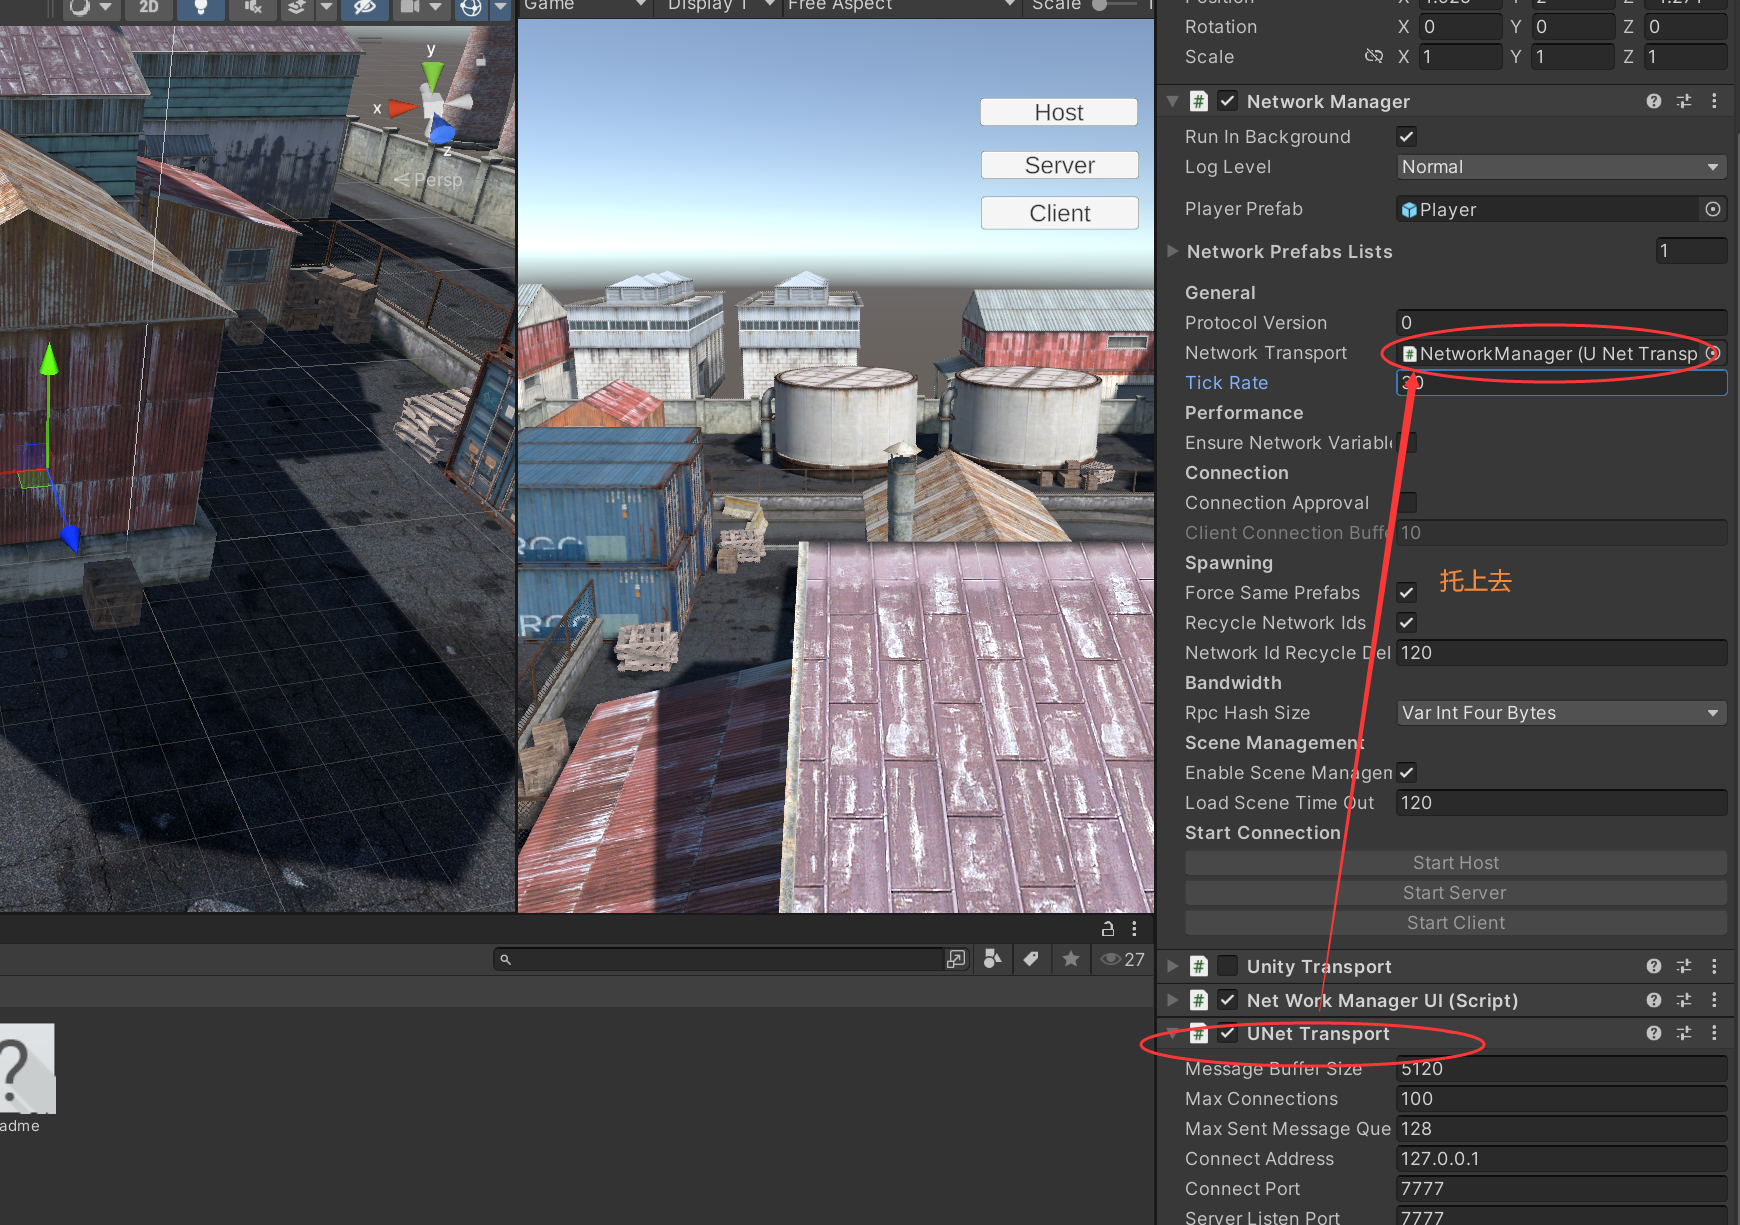
Task: Open scene camera settings icon
Action: 411,7
